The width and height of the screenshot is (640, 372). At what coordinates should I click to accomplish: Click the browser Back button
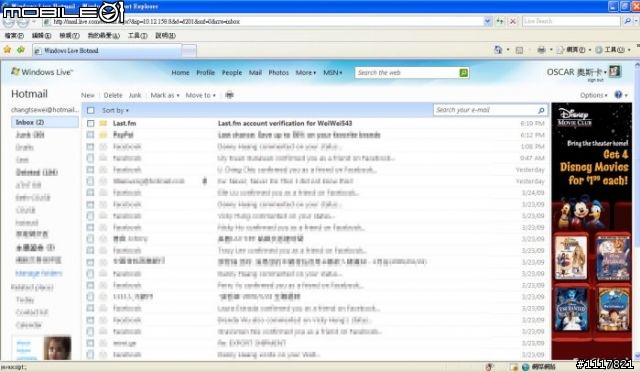[8, 21]
